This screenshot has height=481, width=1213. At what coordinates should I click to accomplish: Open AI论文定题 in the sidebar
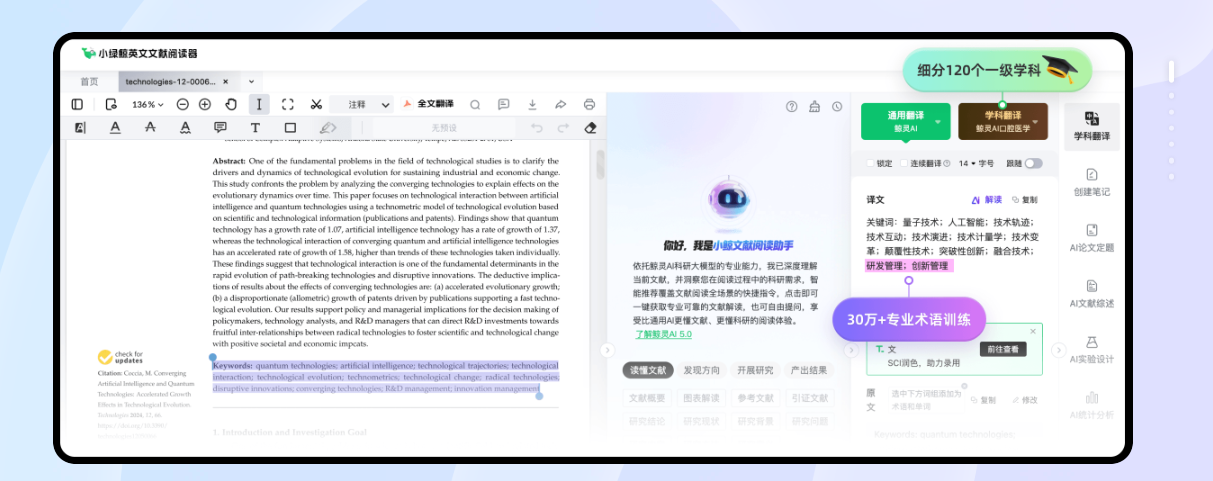point(1092,238)
